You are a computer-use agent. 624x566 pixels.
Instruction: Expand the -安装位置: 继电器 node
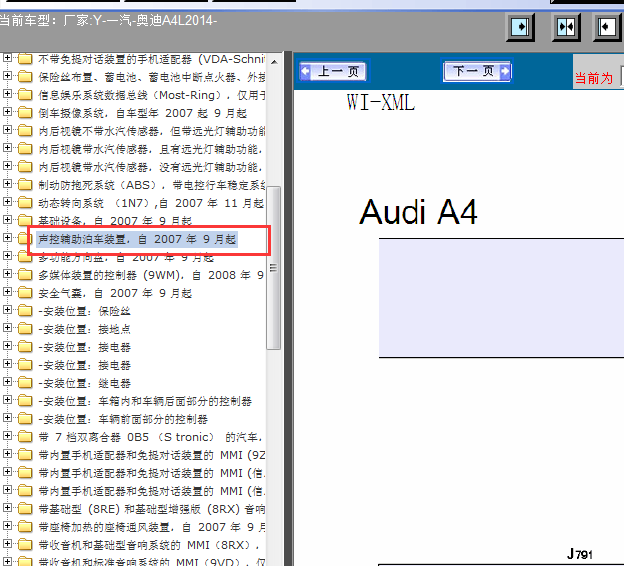7,382
